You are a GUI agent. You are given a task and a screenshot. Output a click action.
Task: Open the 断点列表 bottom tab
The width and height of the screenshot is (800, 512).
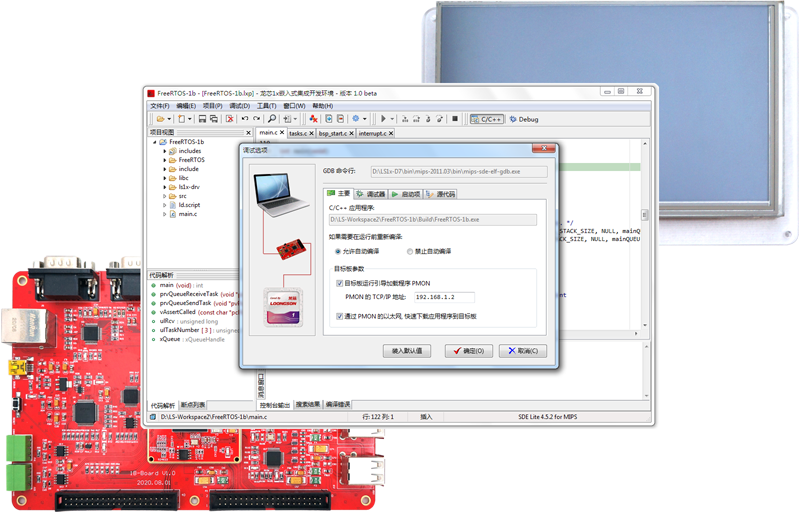click(x=193, y=405)
